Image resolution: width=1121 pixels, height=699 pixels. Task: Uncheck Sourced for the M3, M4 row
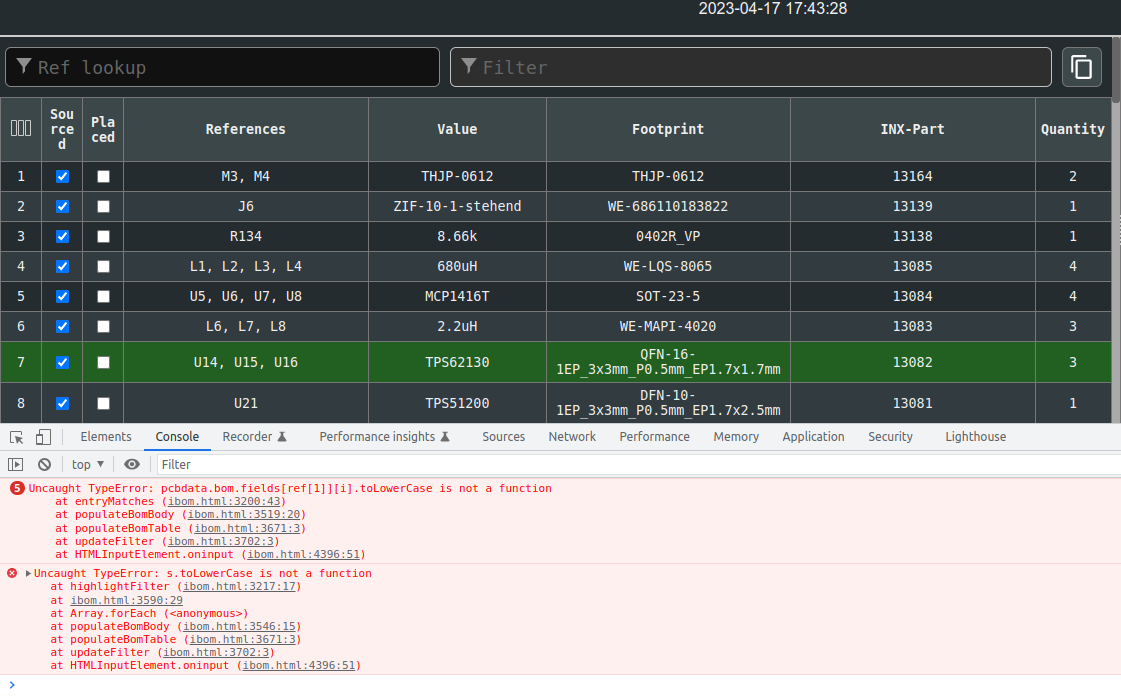[x=62, y=176]
